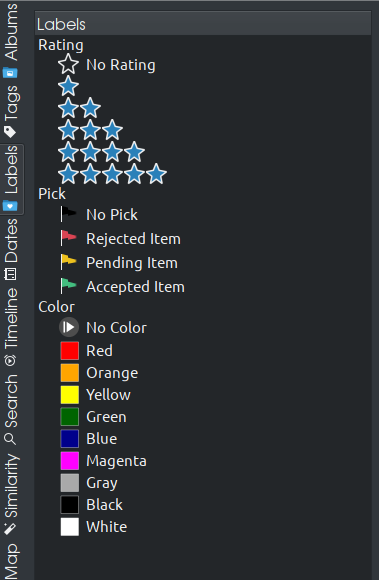Click the Color tree category

[57, 307]
